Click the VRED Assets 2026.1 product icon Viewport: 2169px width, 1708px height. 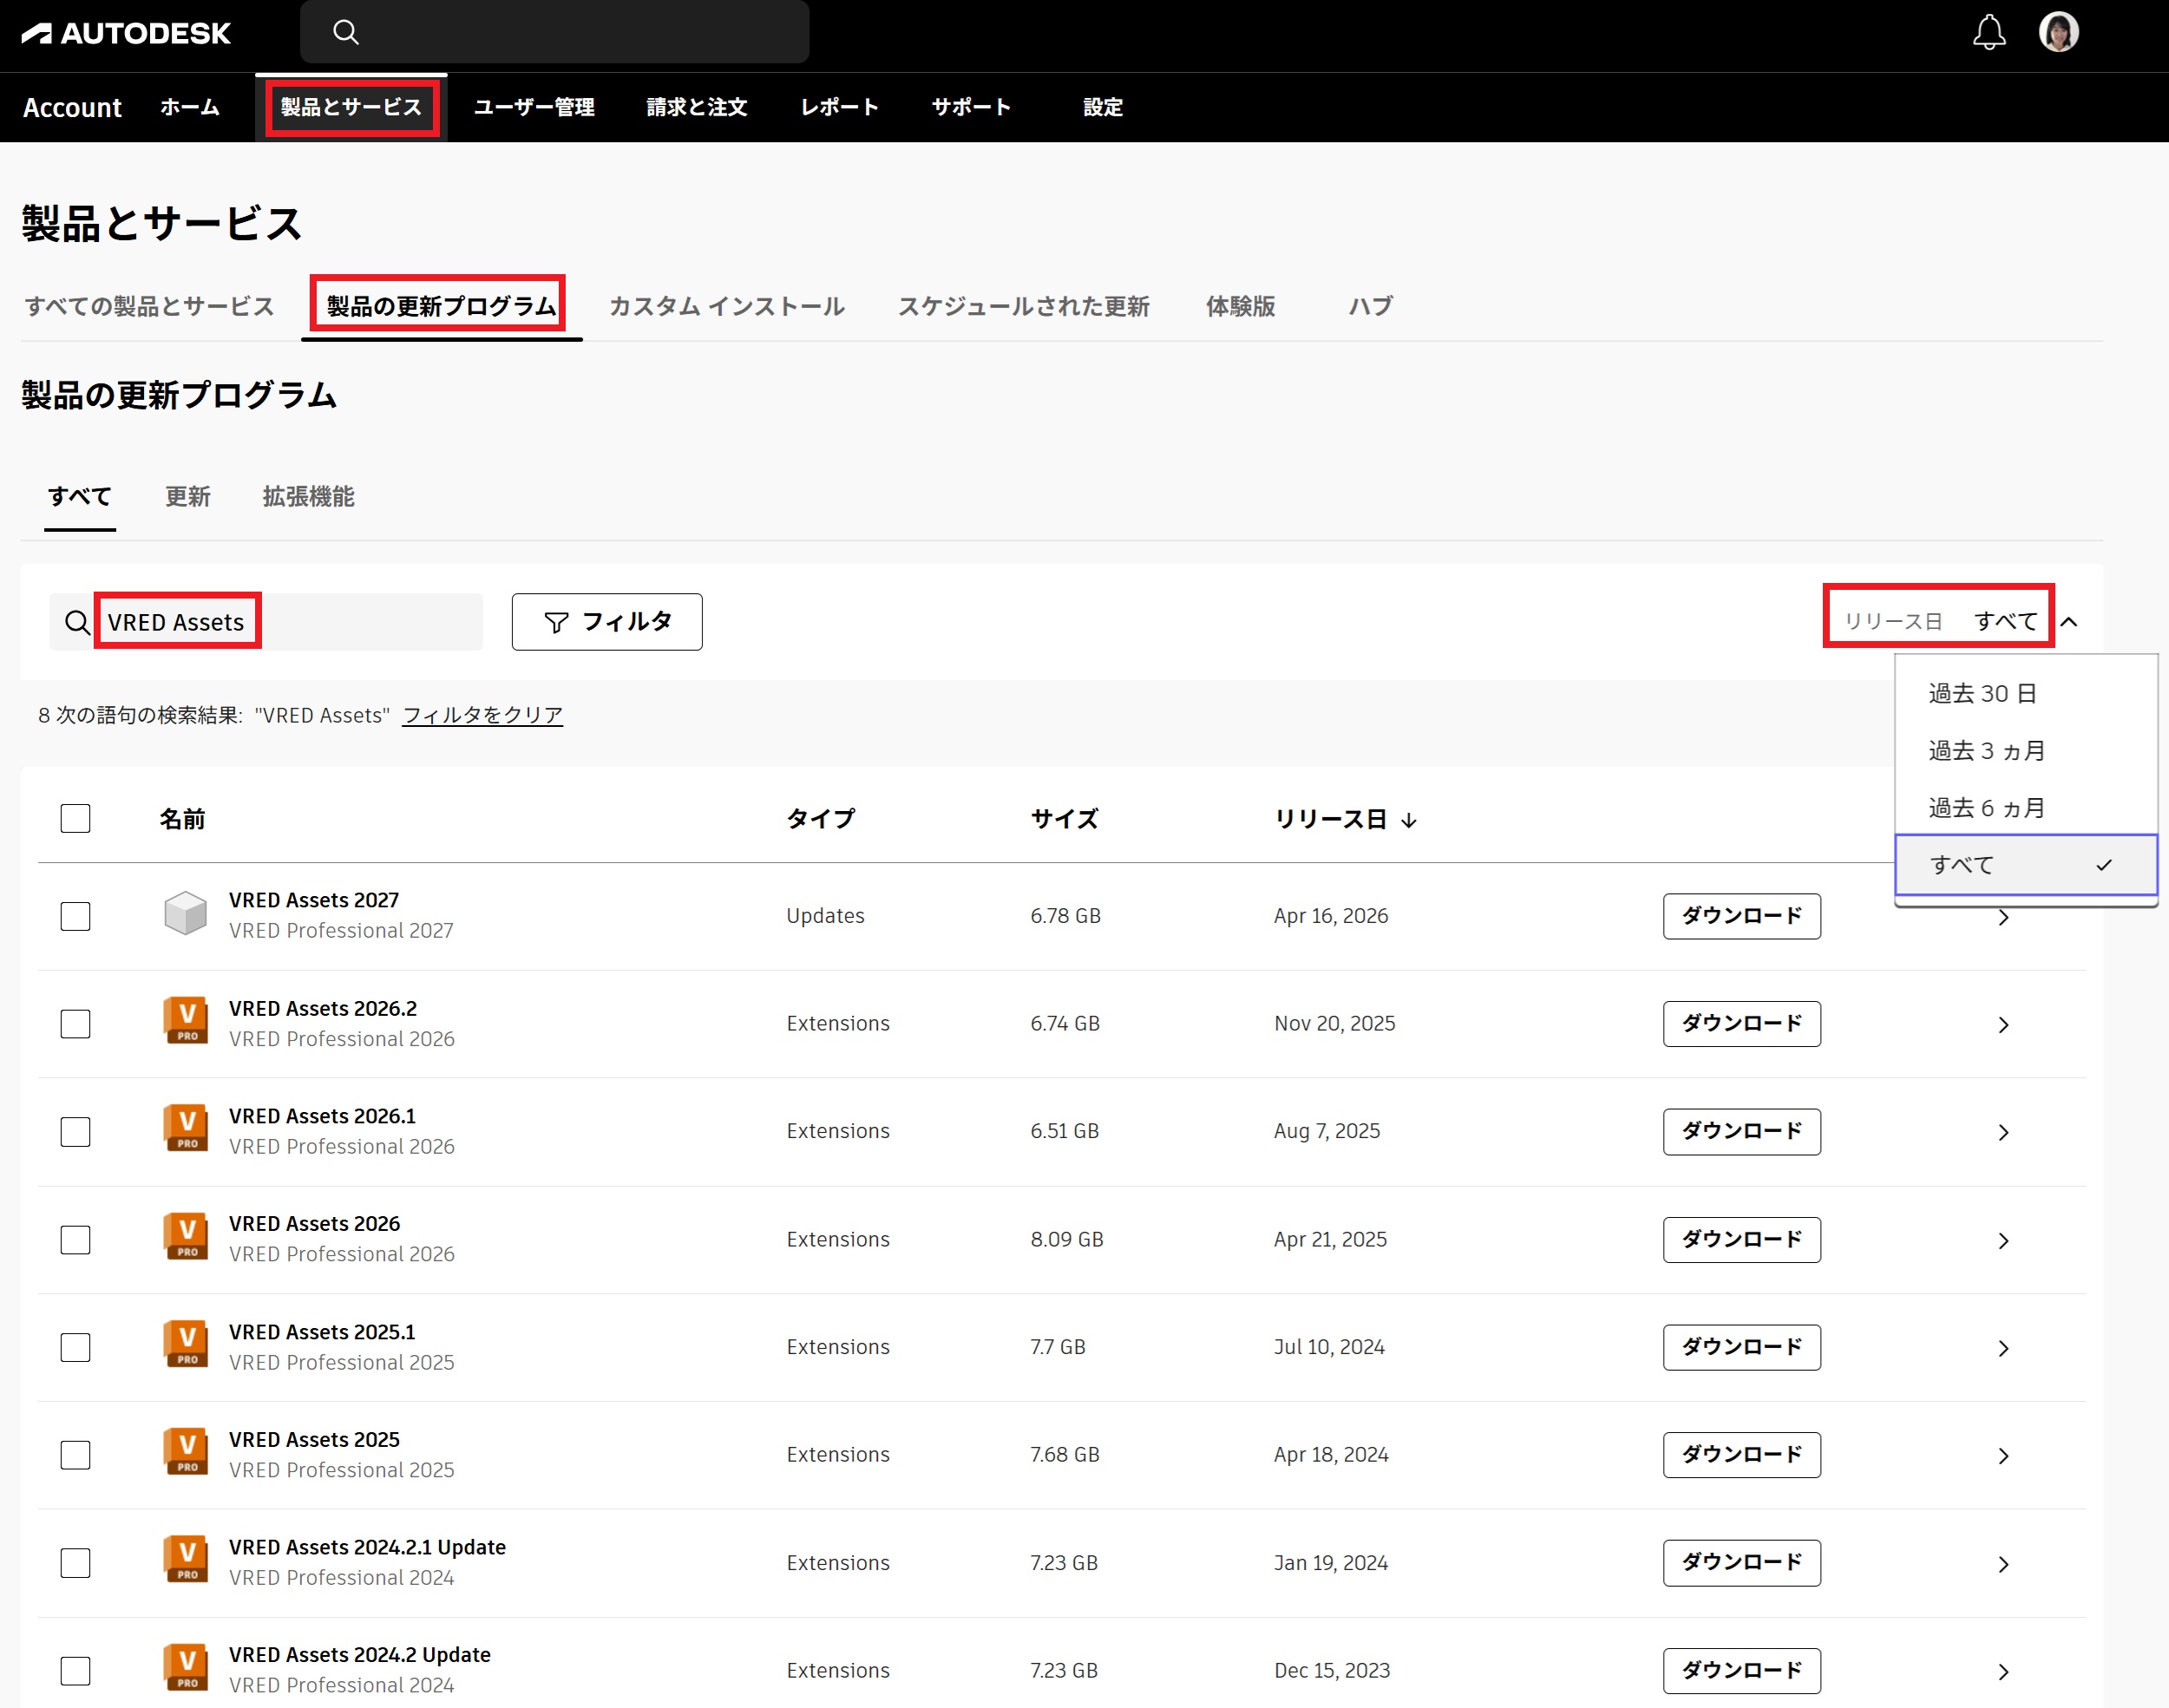click(186, 1129)
